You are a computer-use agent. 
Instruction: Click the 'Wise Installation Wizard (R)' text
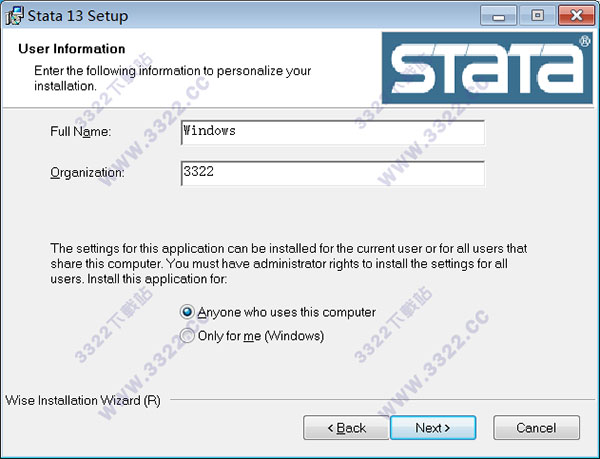[82, 401]
